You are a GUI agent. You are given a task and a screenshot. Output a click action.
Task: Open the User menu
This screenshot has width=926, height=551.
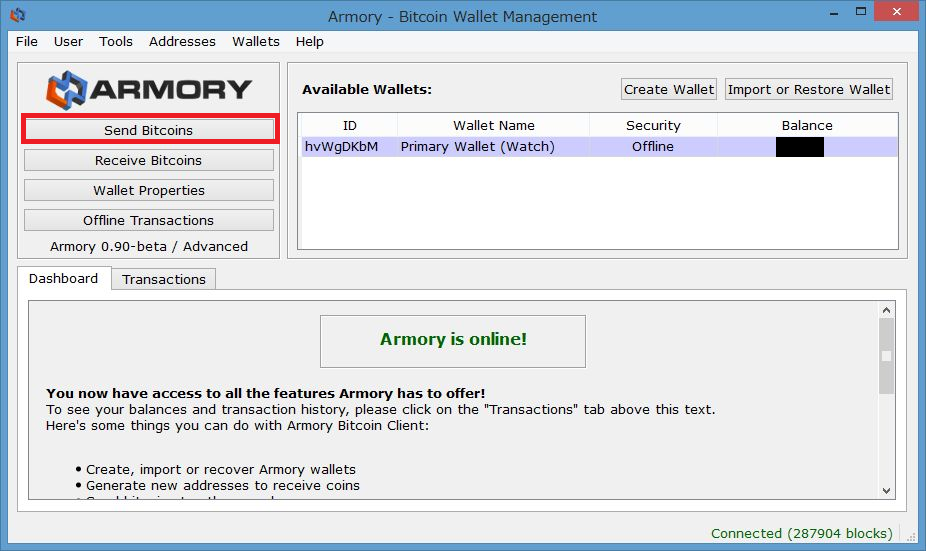pyautogui.click(x=69, y=41)
